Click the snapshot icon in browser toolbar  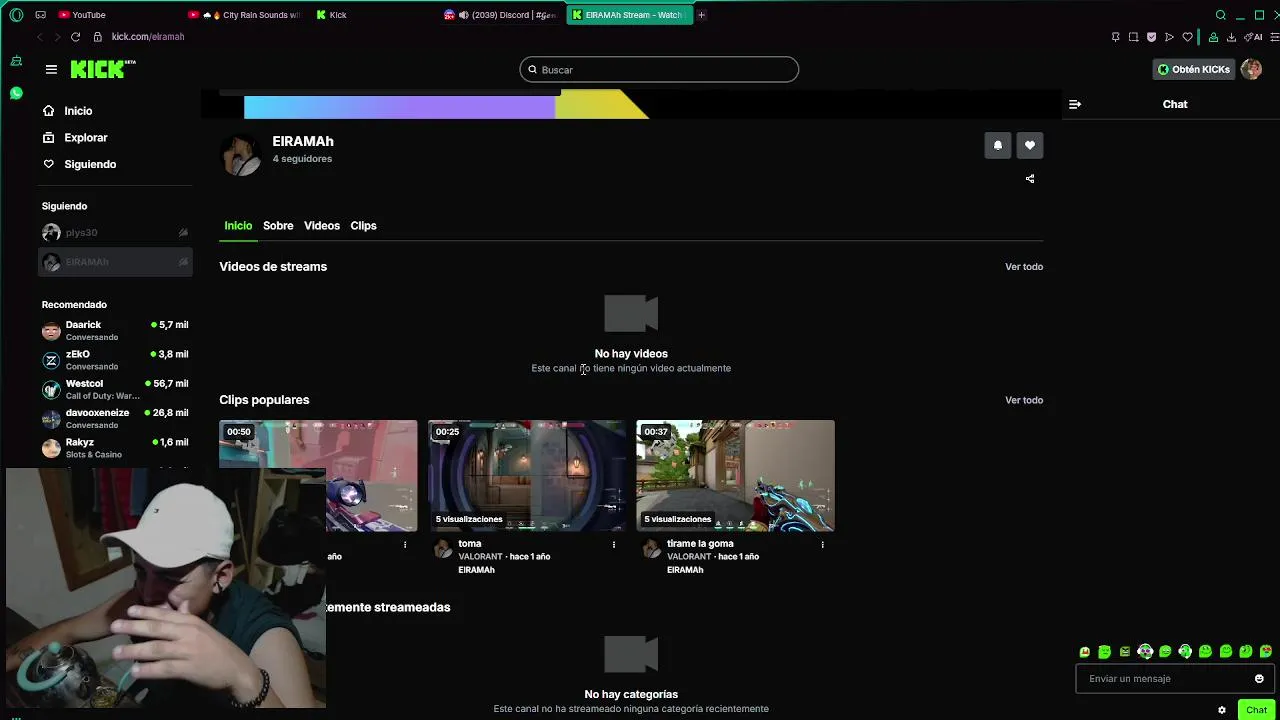[x=1133, y=37]
